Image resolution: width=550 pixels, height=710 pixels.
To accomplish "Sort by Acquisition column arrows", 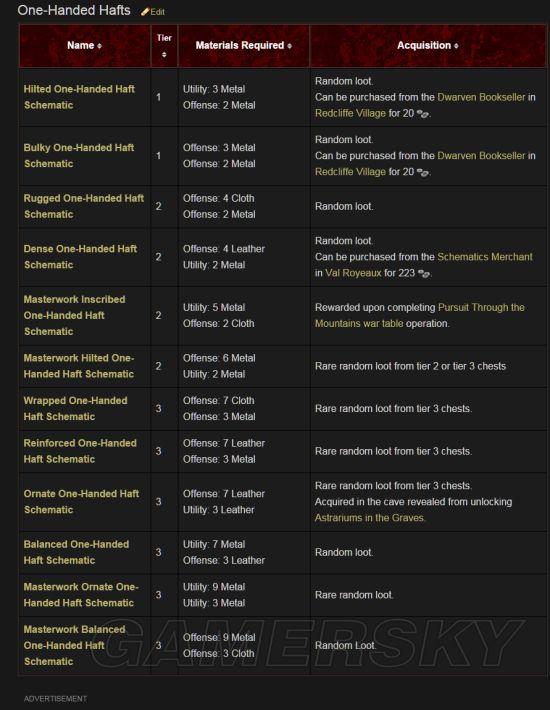I will 456,46.
